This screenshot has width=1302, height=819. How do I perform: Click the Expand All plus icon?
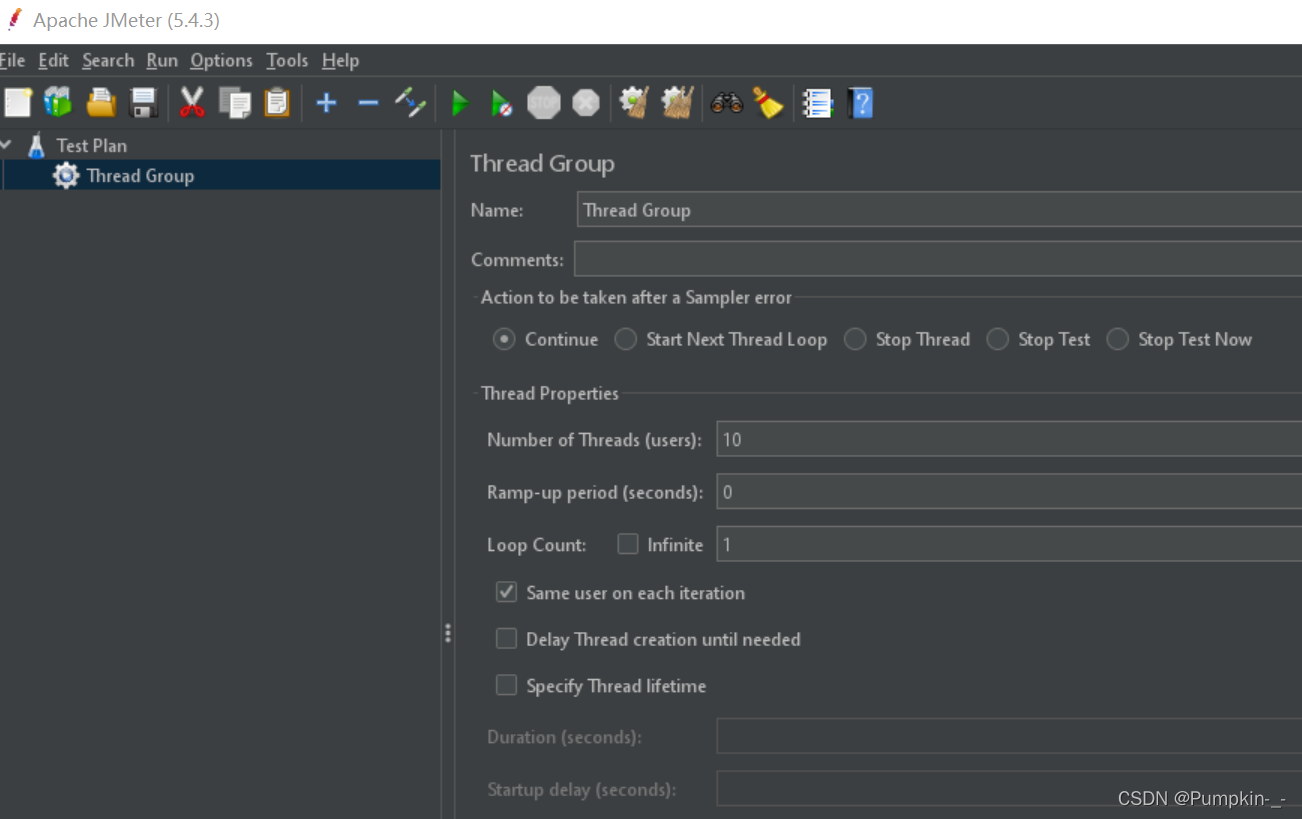coord(326,102)
